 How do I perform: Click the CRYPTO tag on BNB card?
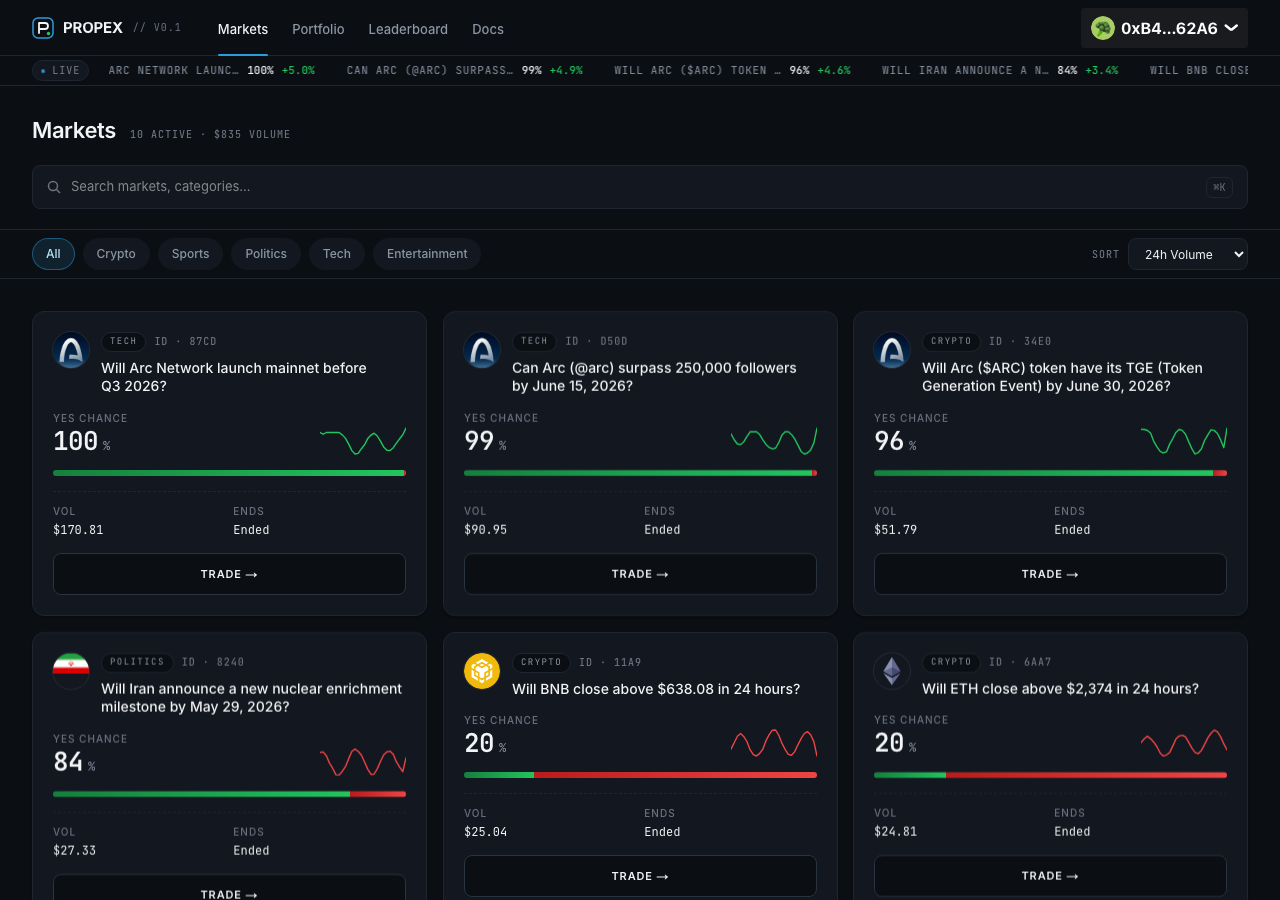(x=541, y=662)
